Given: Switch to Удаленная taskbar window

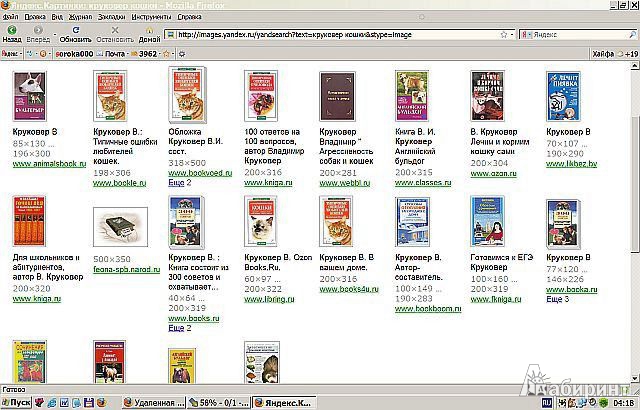Looking at the screenshot, I should [x=154, y=403].
